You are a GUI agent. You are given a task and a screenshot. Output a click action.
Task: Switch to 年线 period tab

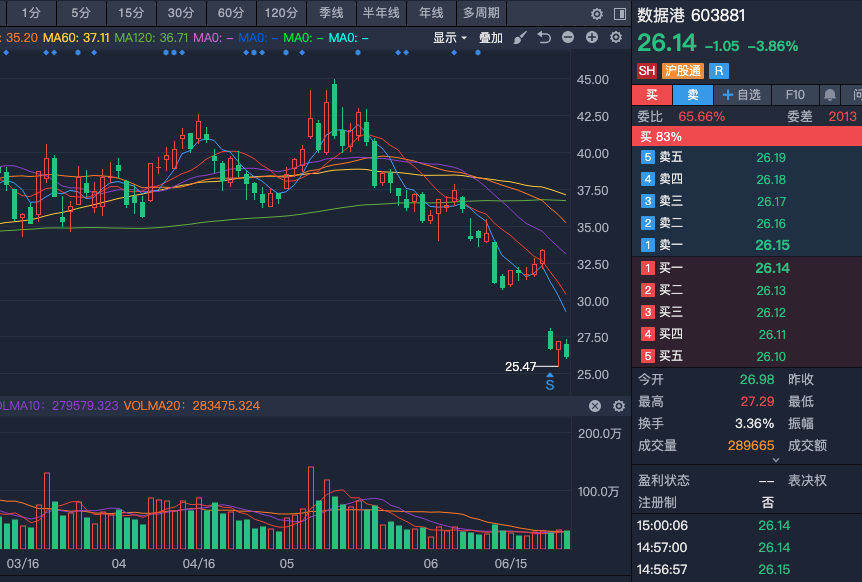(x=431, y=13)
